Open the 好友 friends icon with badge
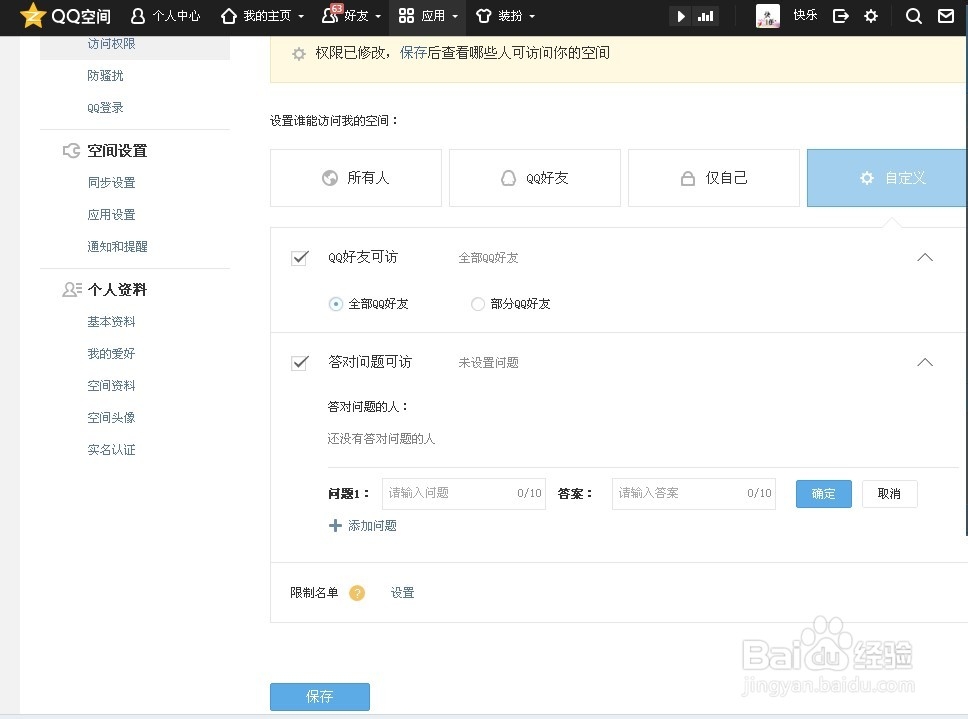 pos(332,14)
